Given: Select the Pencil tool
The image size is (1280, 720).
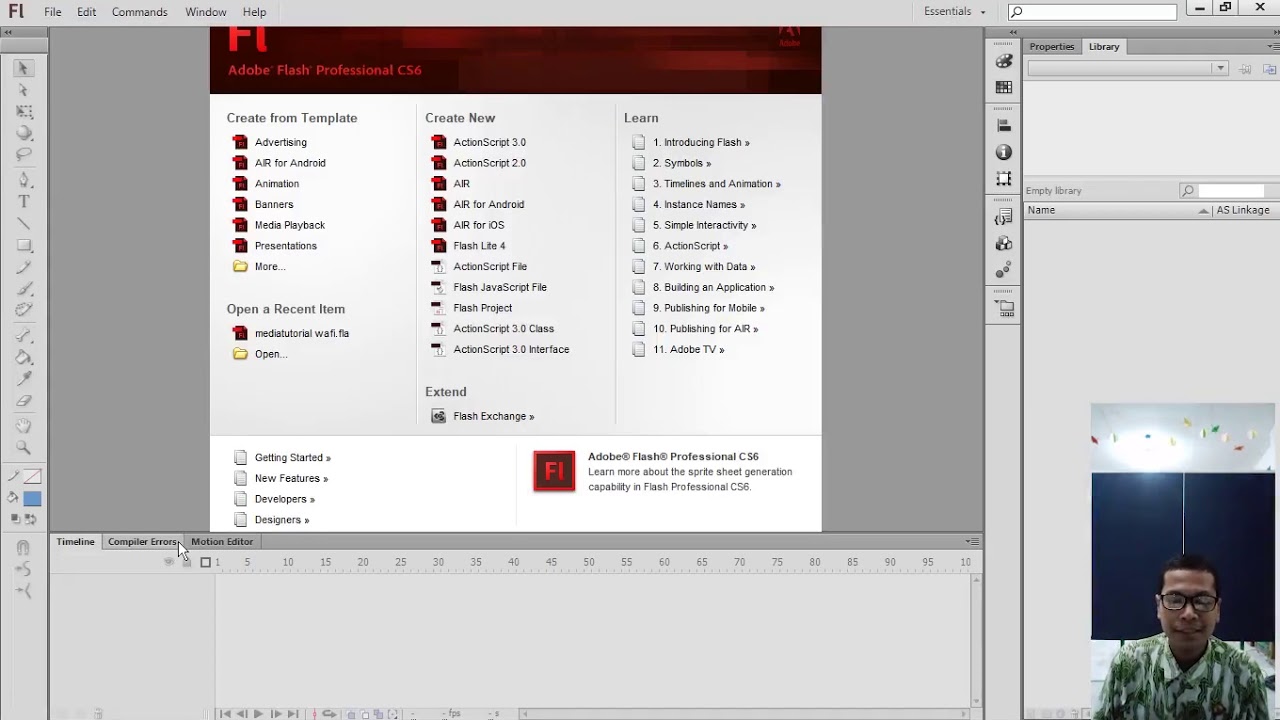Looking at the screenshot, I should tap(24, 268).
